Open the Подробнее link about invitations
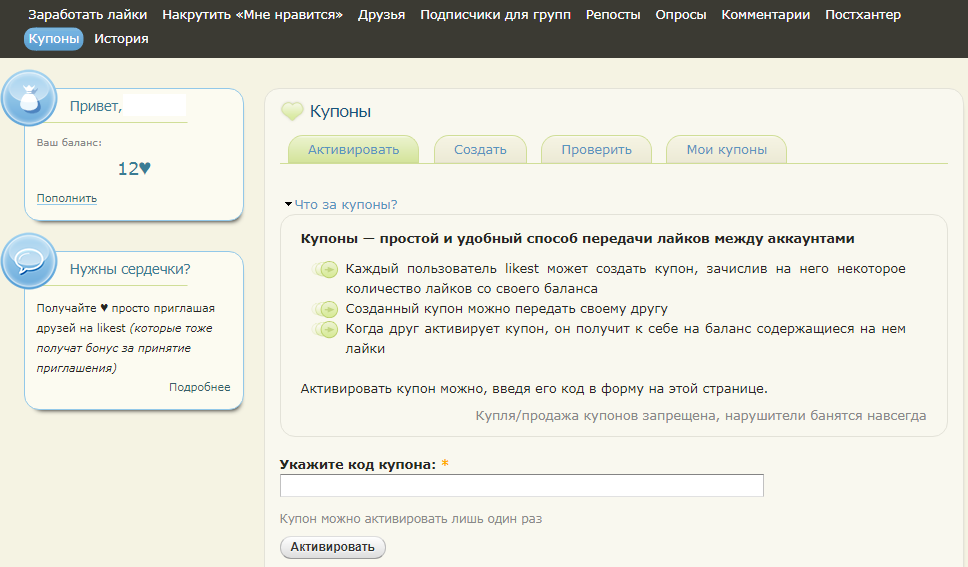 199,387
